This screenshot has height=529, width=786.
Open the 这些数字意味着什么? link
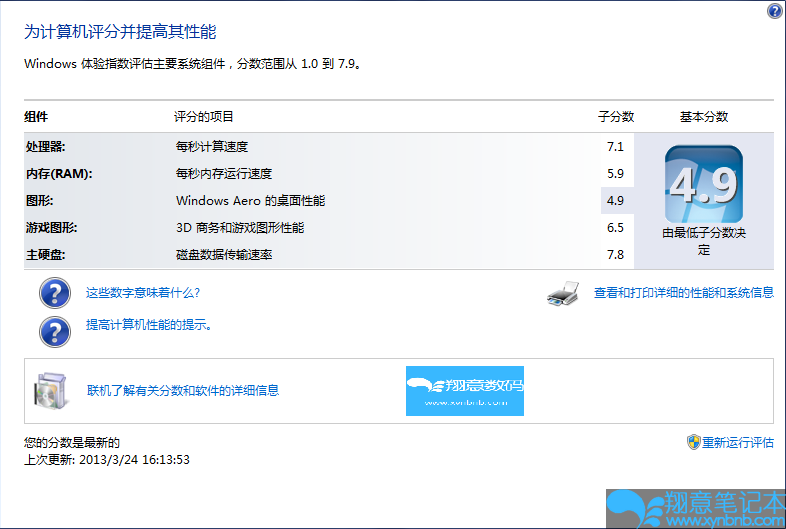143,293
